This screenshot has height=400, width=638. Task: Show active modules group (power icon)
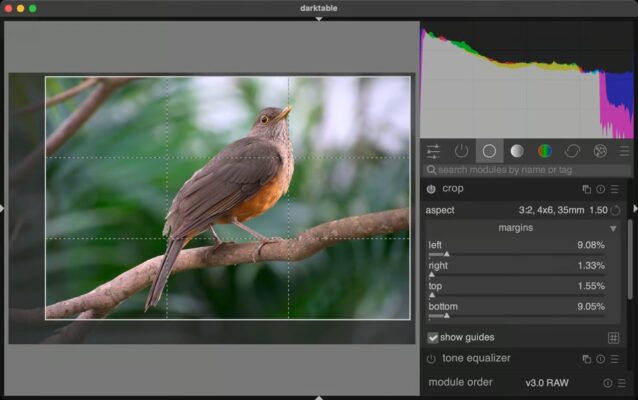461,151
